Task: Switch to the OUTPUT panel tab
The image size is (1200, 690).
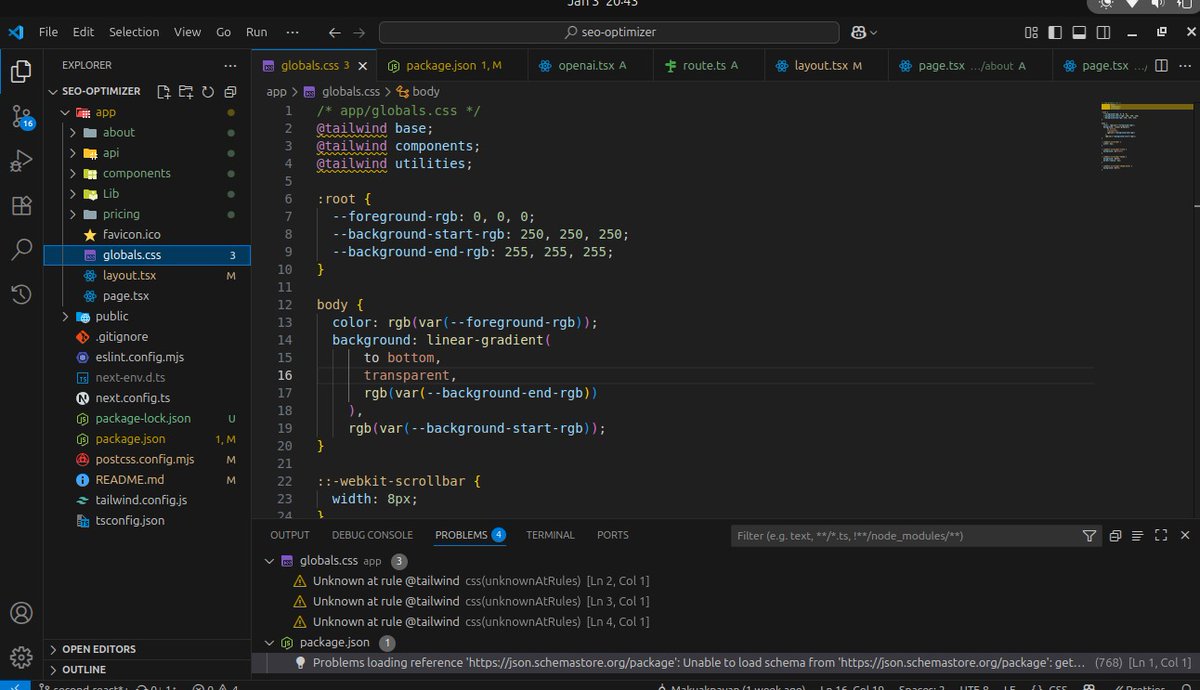Action: (290, 536)
